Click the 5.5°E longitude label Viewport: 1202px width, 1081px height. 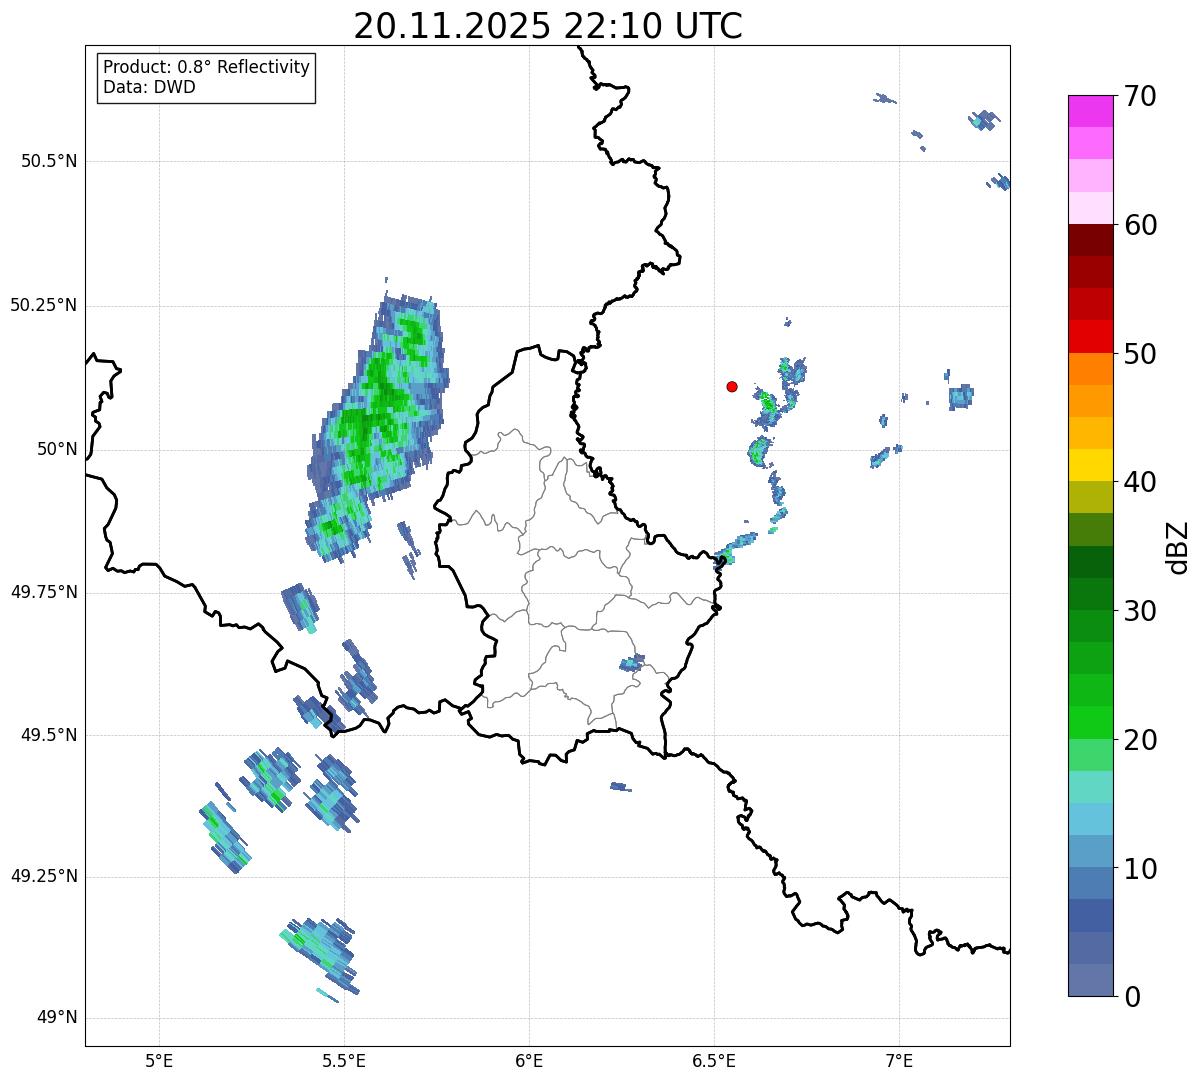click(x=344, y=1060)
